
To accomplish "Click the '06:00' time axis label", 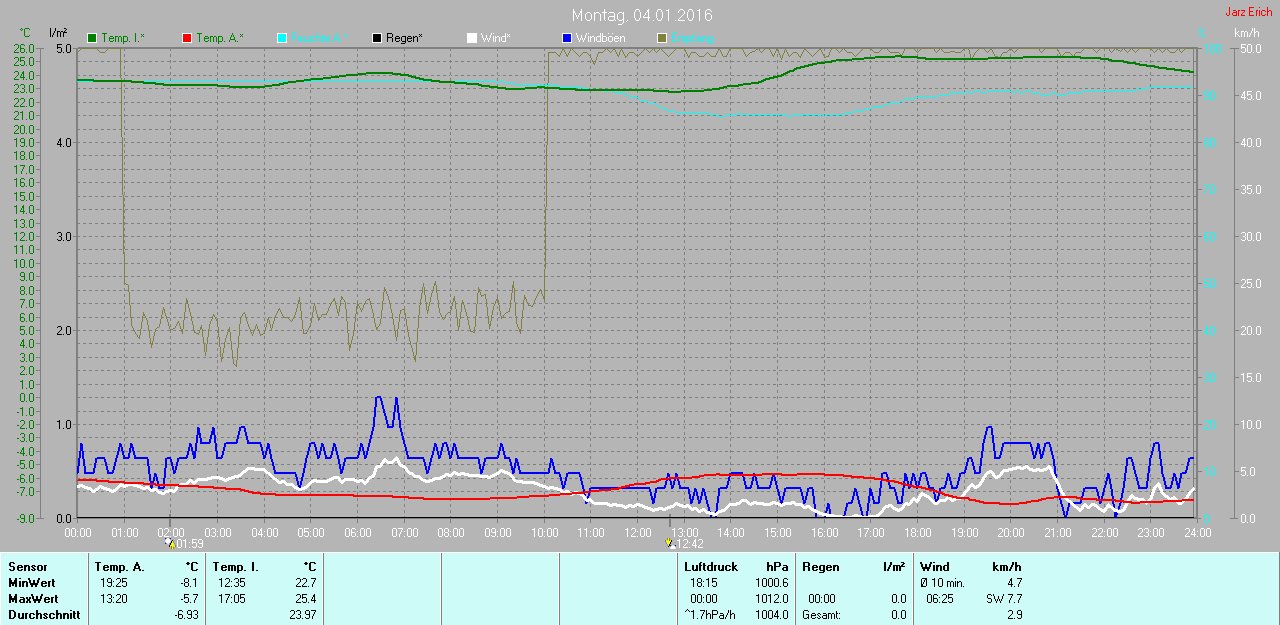I will (x=357, y=532).
